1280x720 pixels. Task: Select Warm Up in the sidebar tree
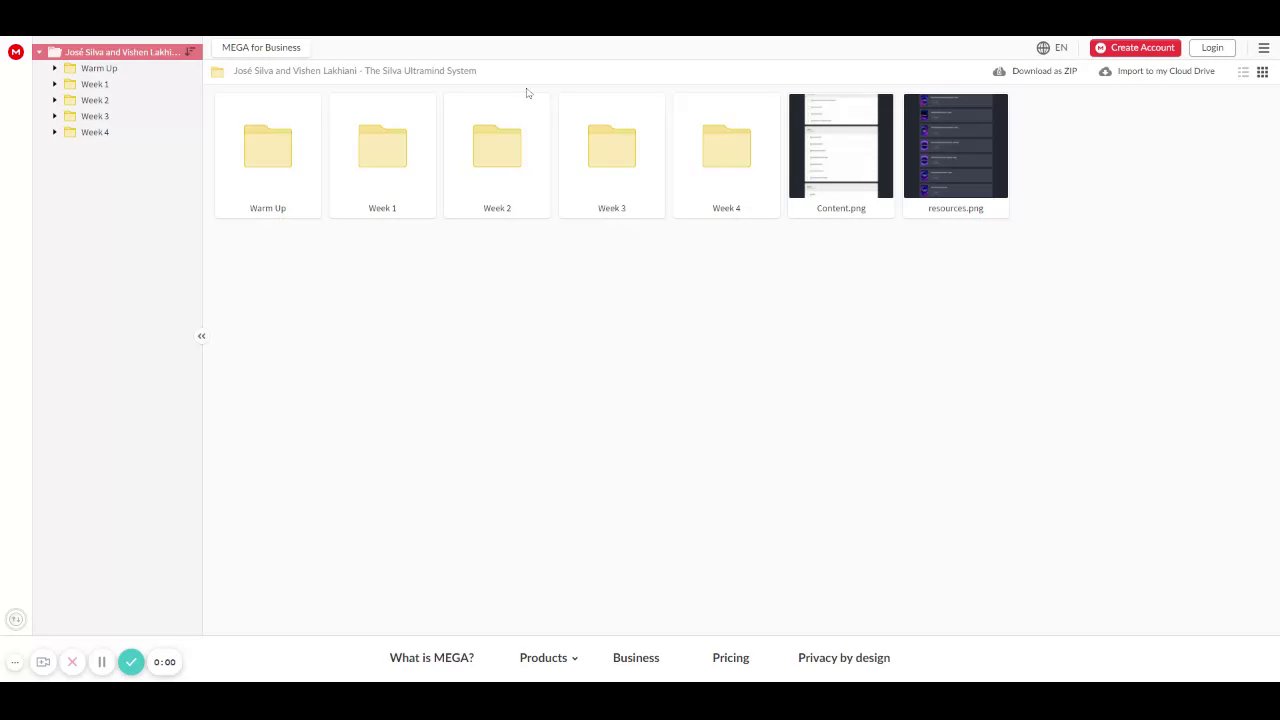pyautogui.click(x=99, y=68)
